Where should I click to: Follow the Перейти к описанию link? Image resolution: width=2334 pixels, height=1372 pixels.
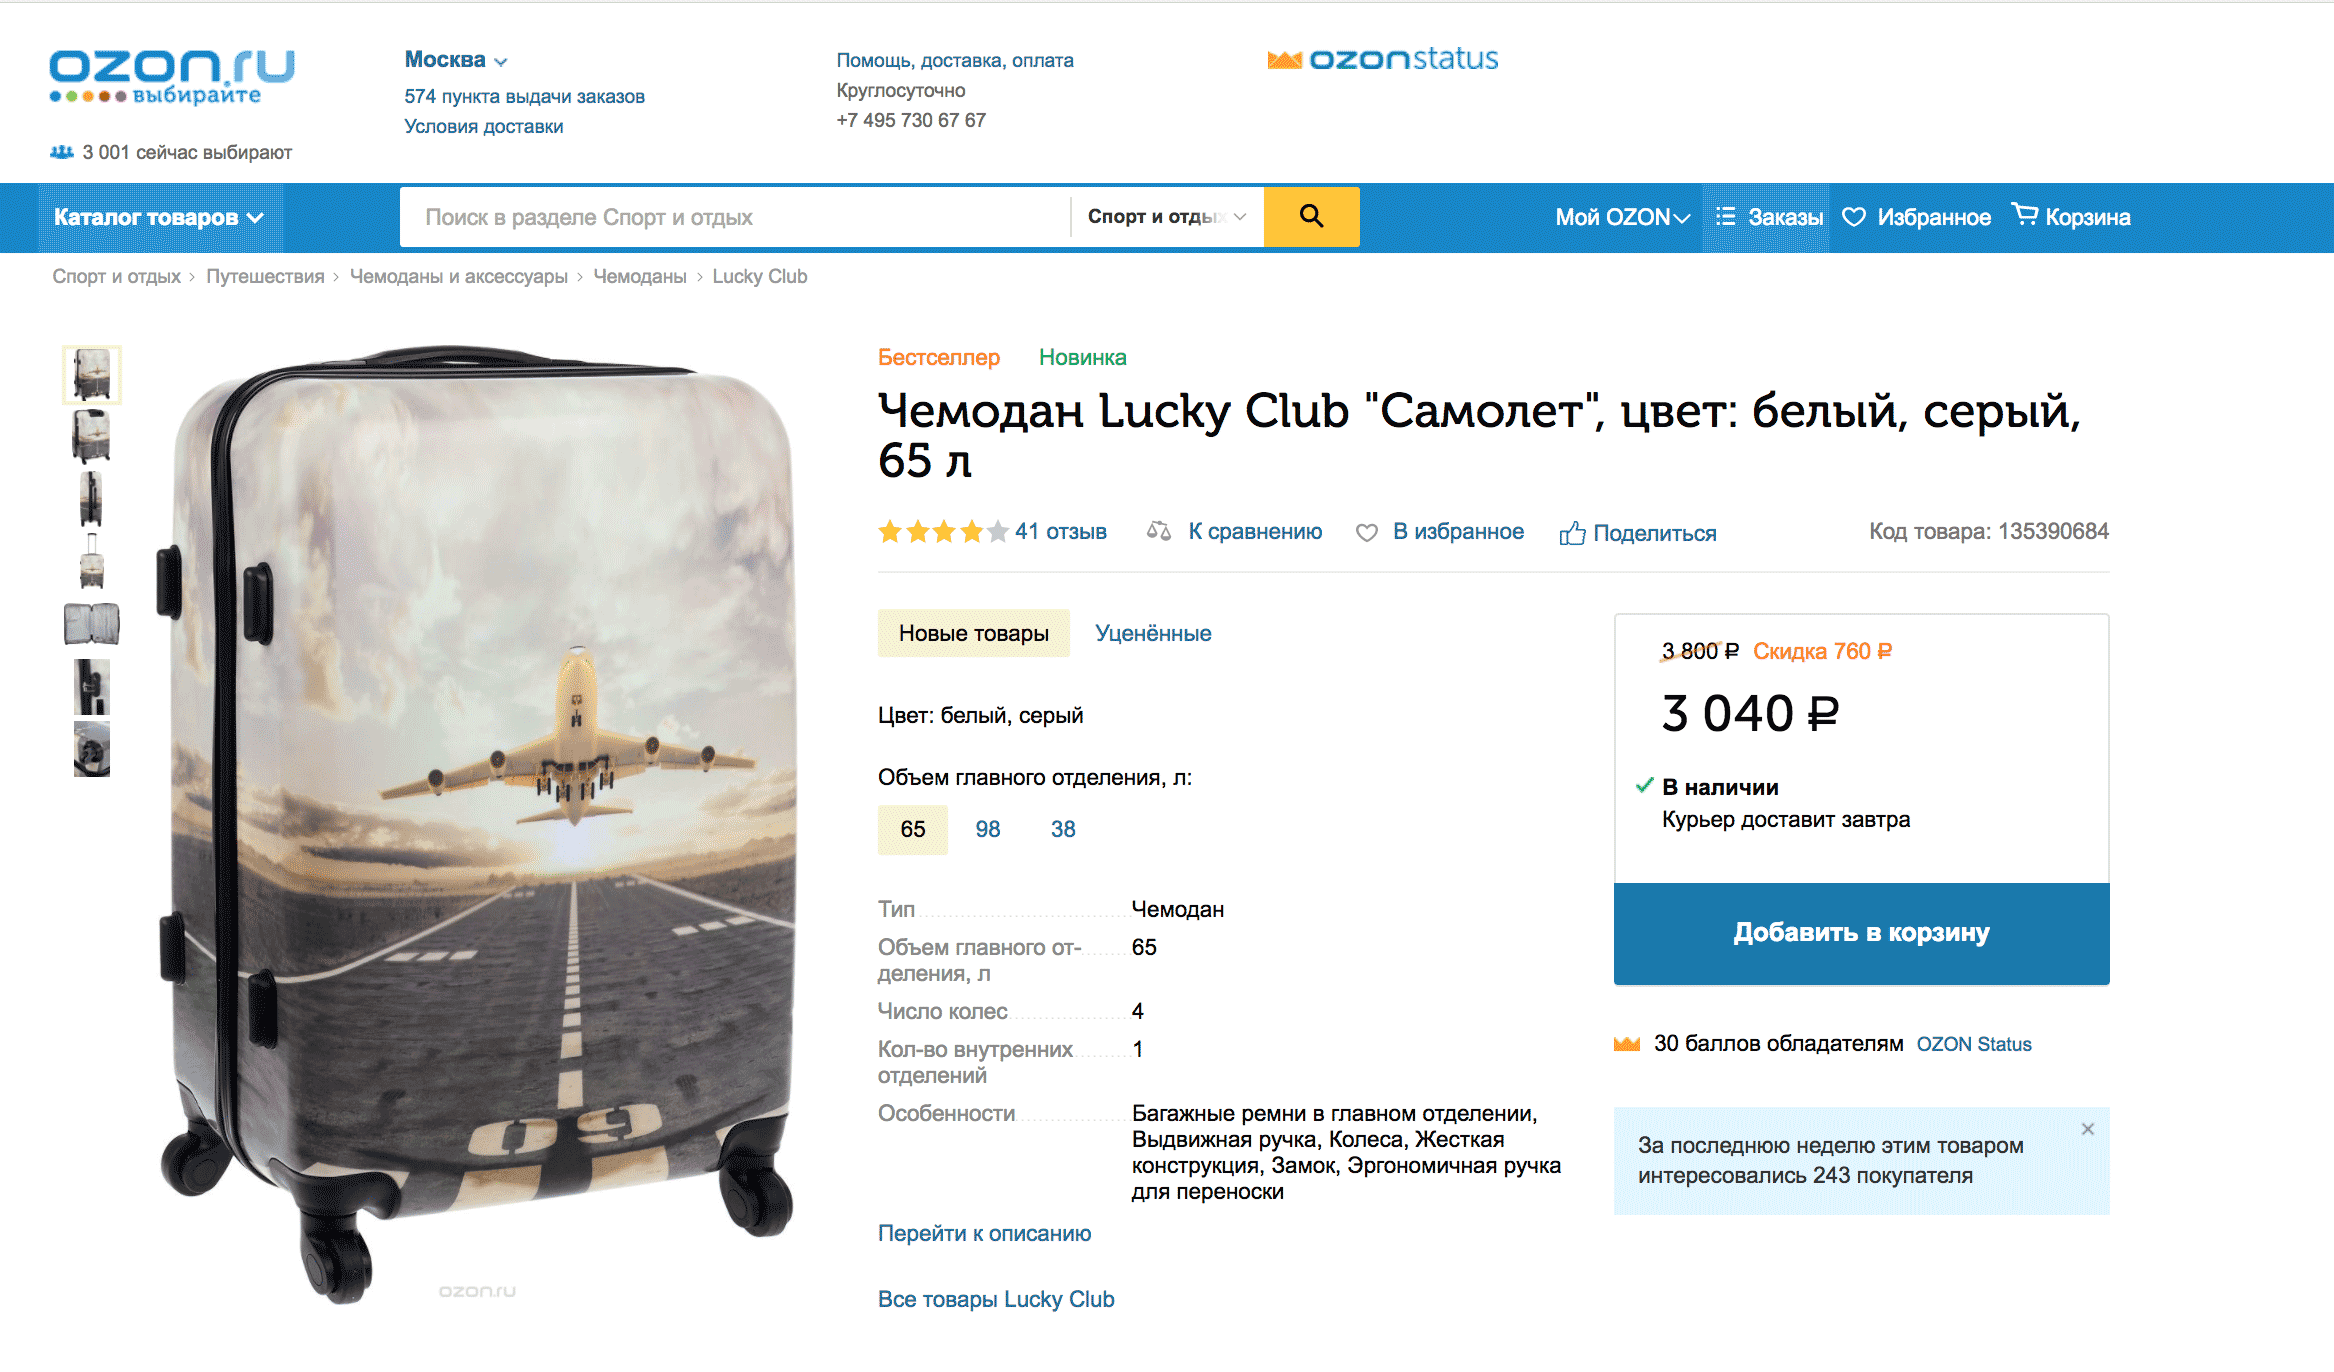pyautogui.click(x=984, y=1233)
